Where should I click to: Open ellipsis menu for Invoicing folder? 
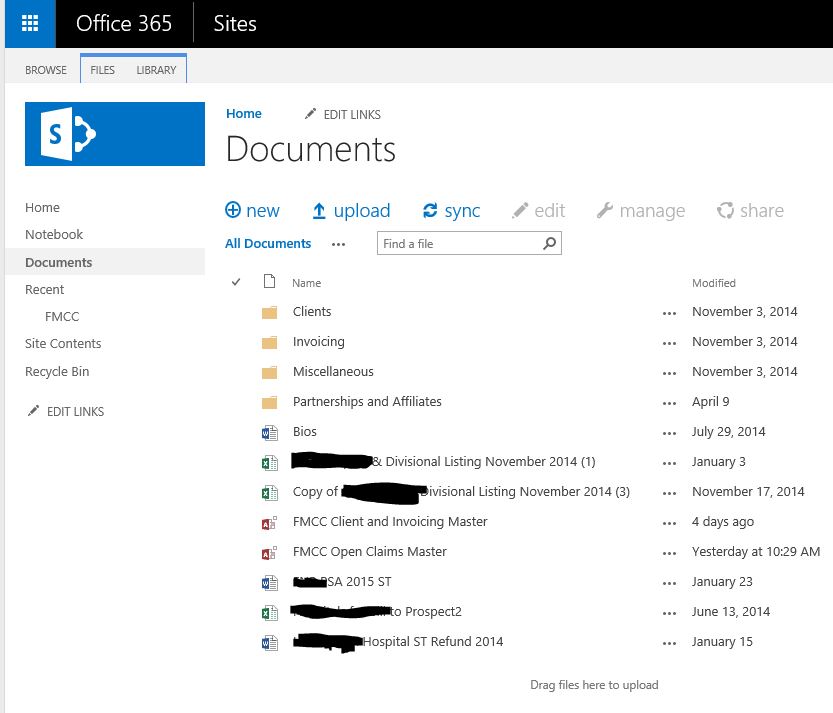(669, 342)
